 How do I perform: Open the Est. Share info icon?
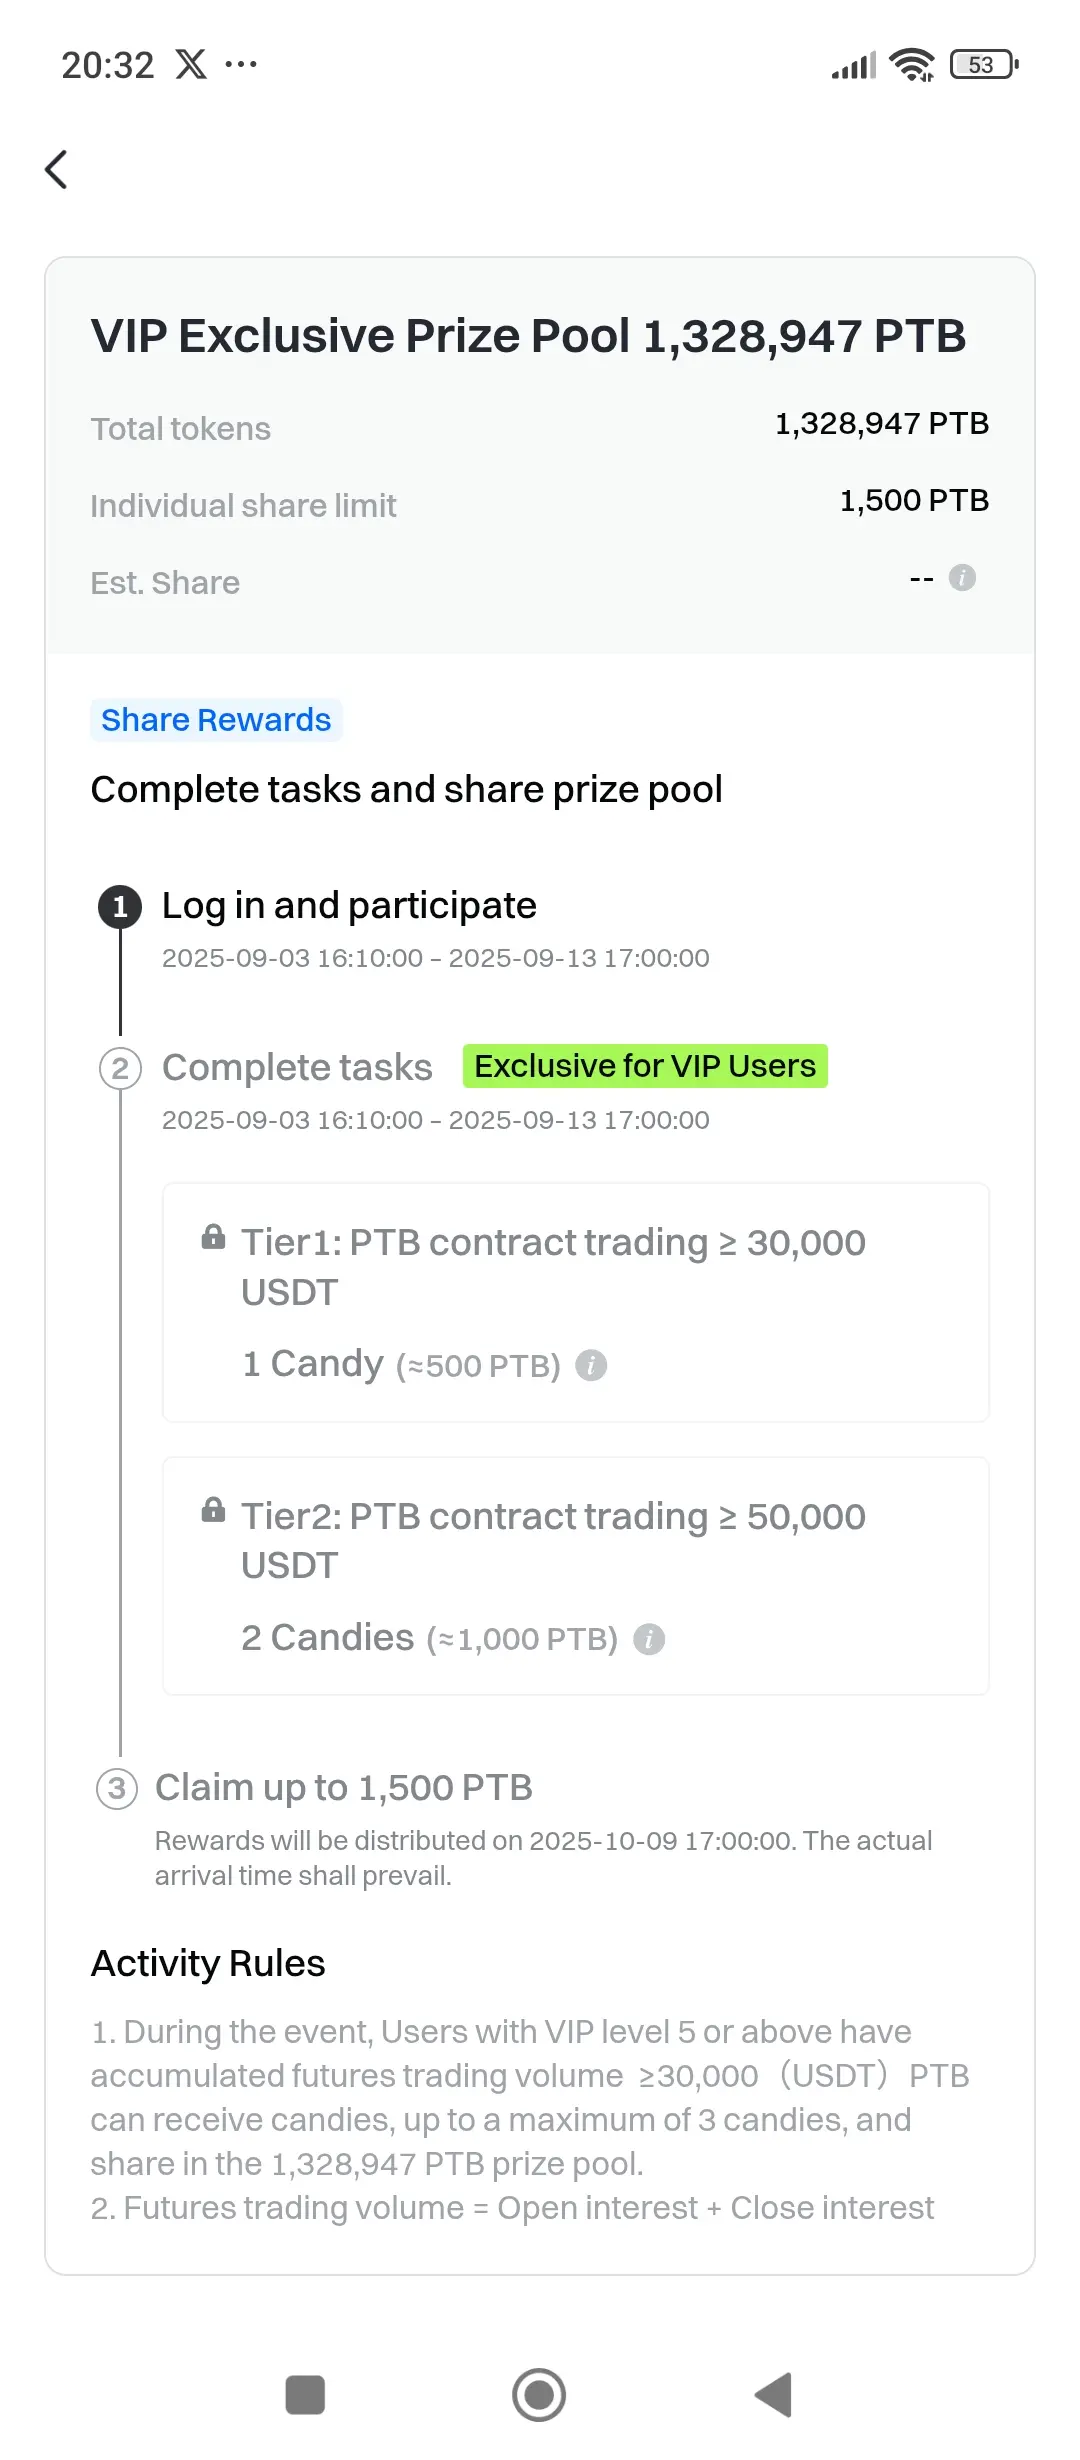pos(962,578)
